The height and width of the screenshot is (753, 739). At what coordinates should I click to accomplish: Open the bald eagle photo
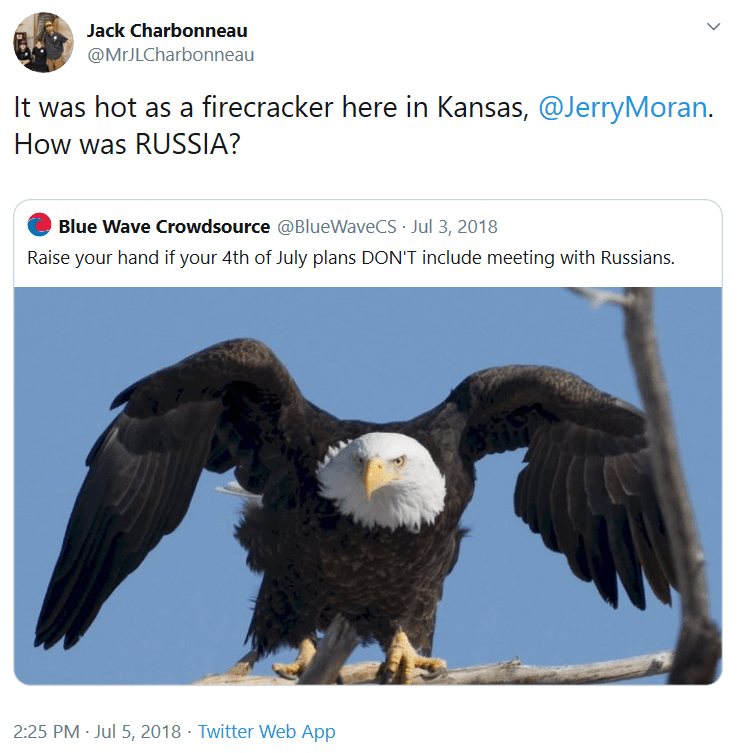[x=368, y=486]
